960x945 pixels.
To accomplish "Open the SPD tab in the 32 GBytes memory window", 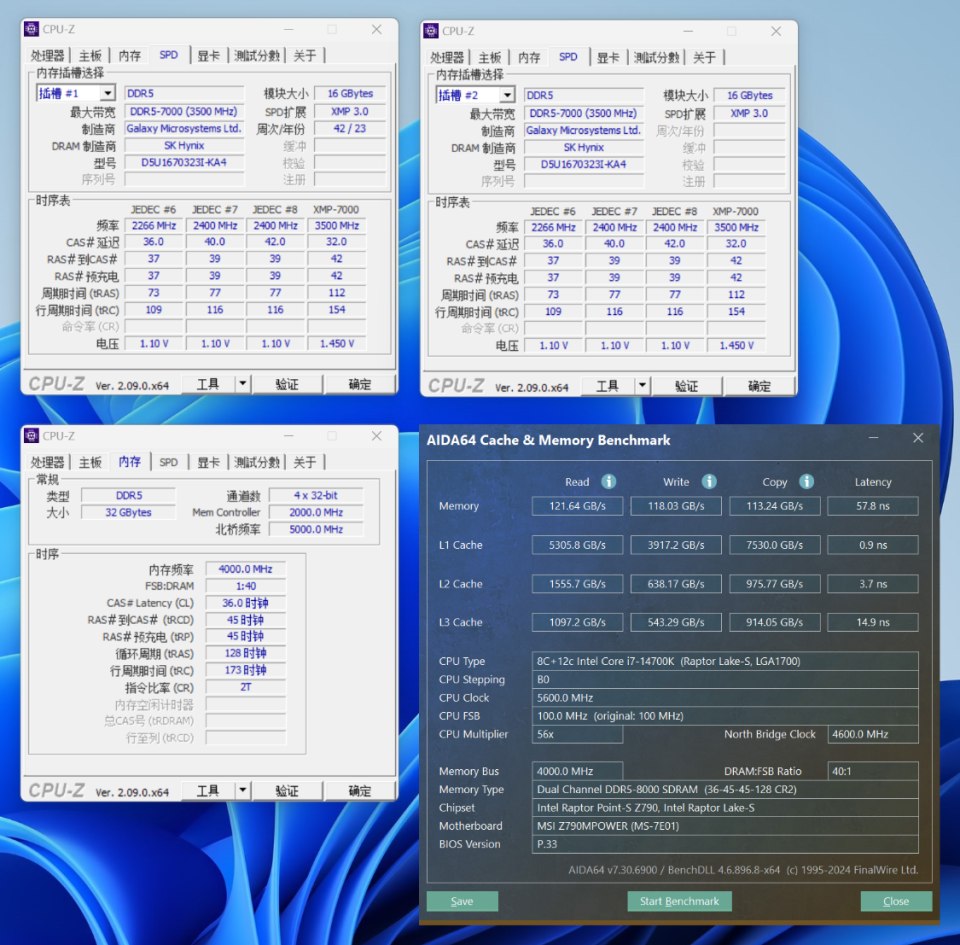I will click(x=168, y=462).
